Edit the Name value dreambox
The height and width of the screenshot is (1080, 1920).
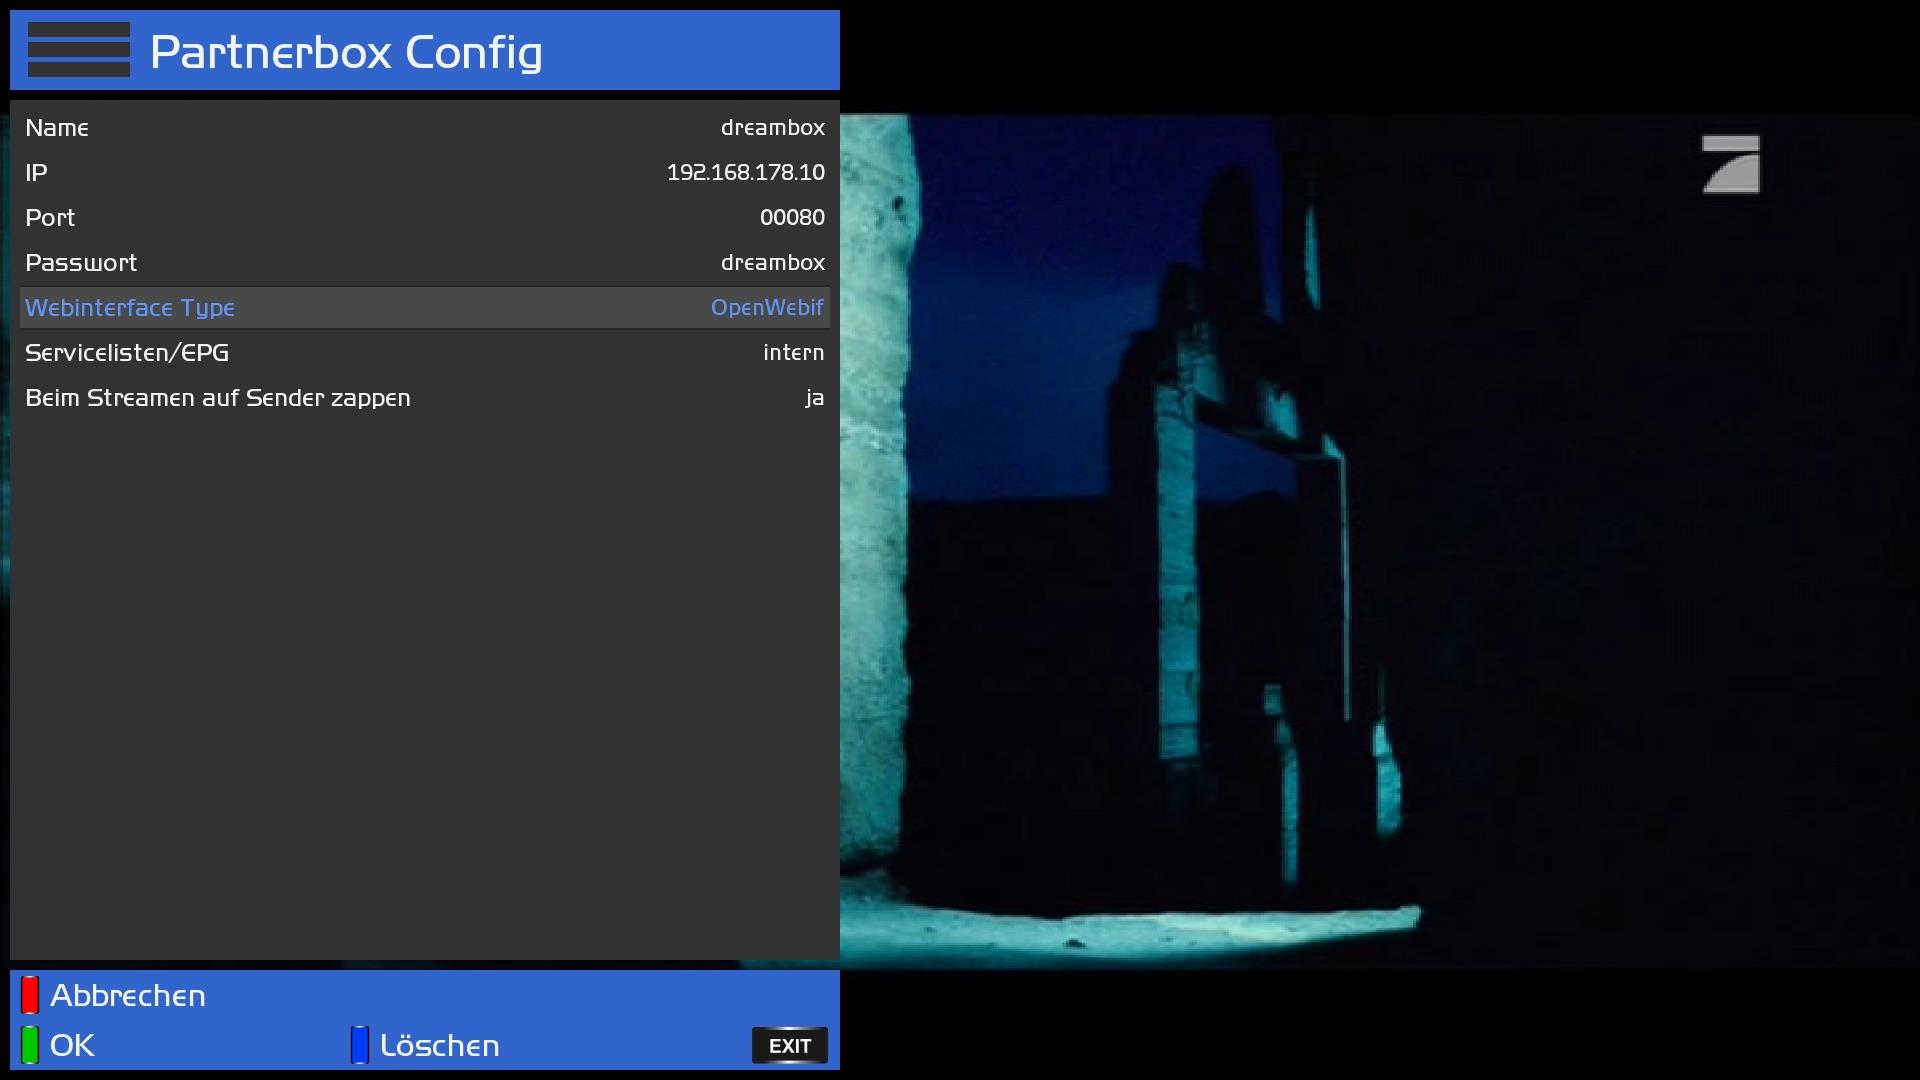pyautogui.click(x=772, y=128)
